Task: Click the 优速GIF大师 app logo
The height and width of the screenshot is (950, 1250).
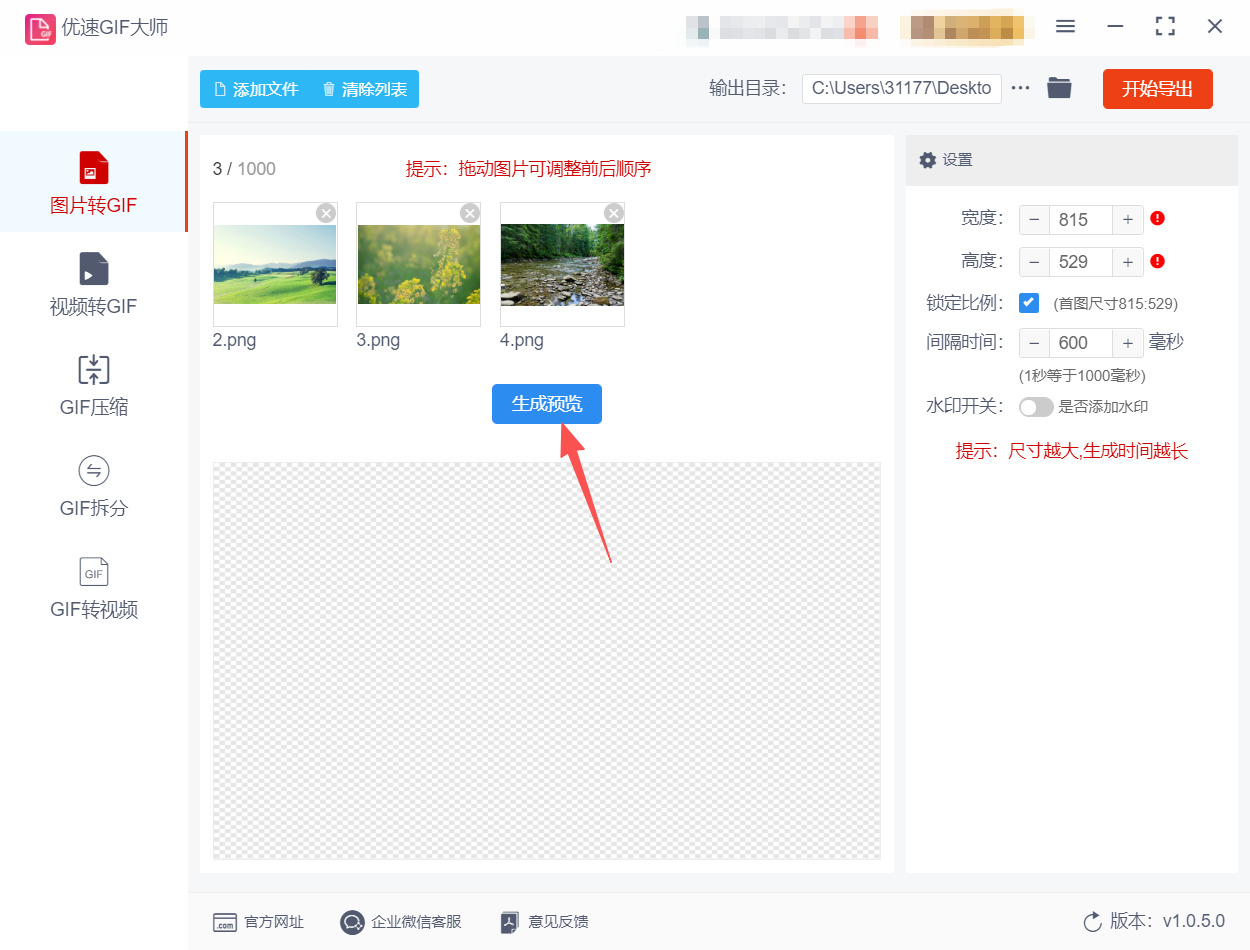Action: pos(40,28)
